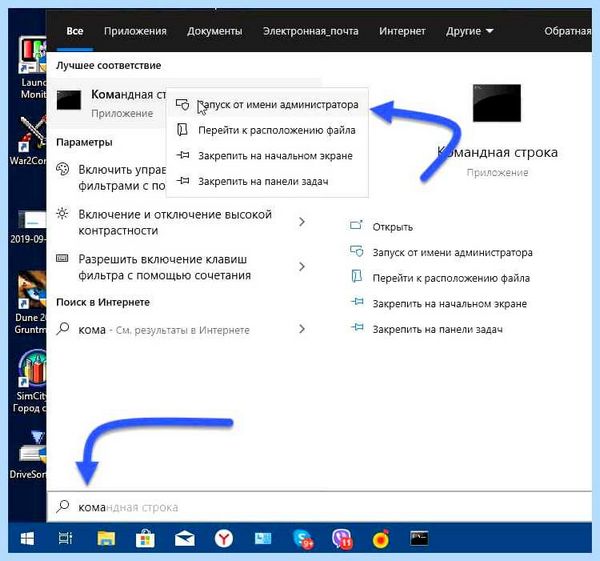Open Microsoft Store on the taskbar
The height and width of the screenshot is (561, 600).
point(145,539)
